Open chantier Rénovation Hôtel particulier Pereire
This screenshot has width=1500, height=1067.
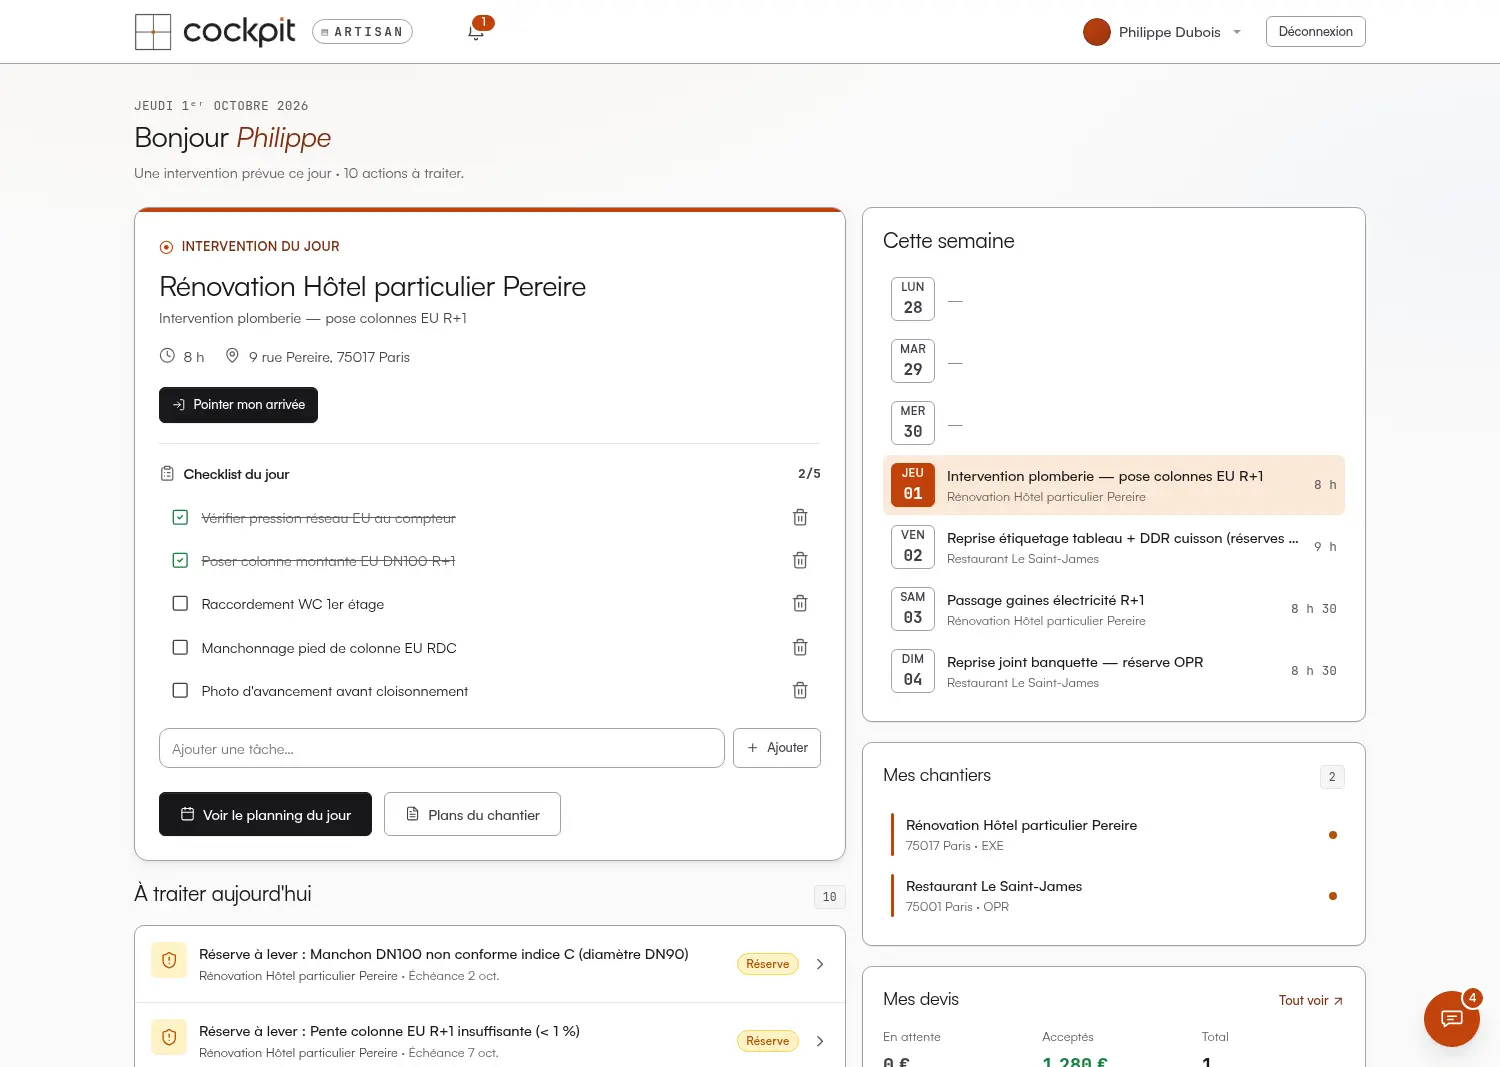point(1114,835)
